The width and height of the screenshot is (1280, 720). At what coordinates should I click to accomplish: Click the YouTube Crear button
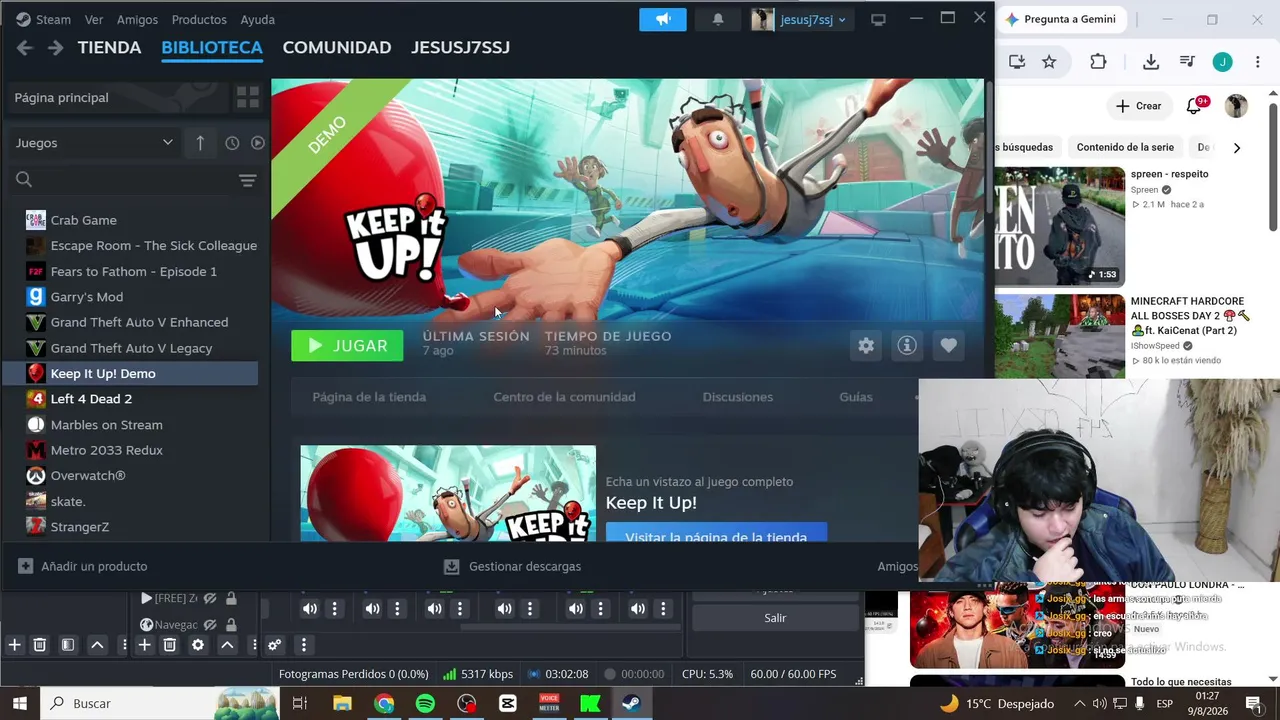pos(1139,106)
